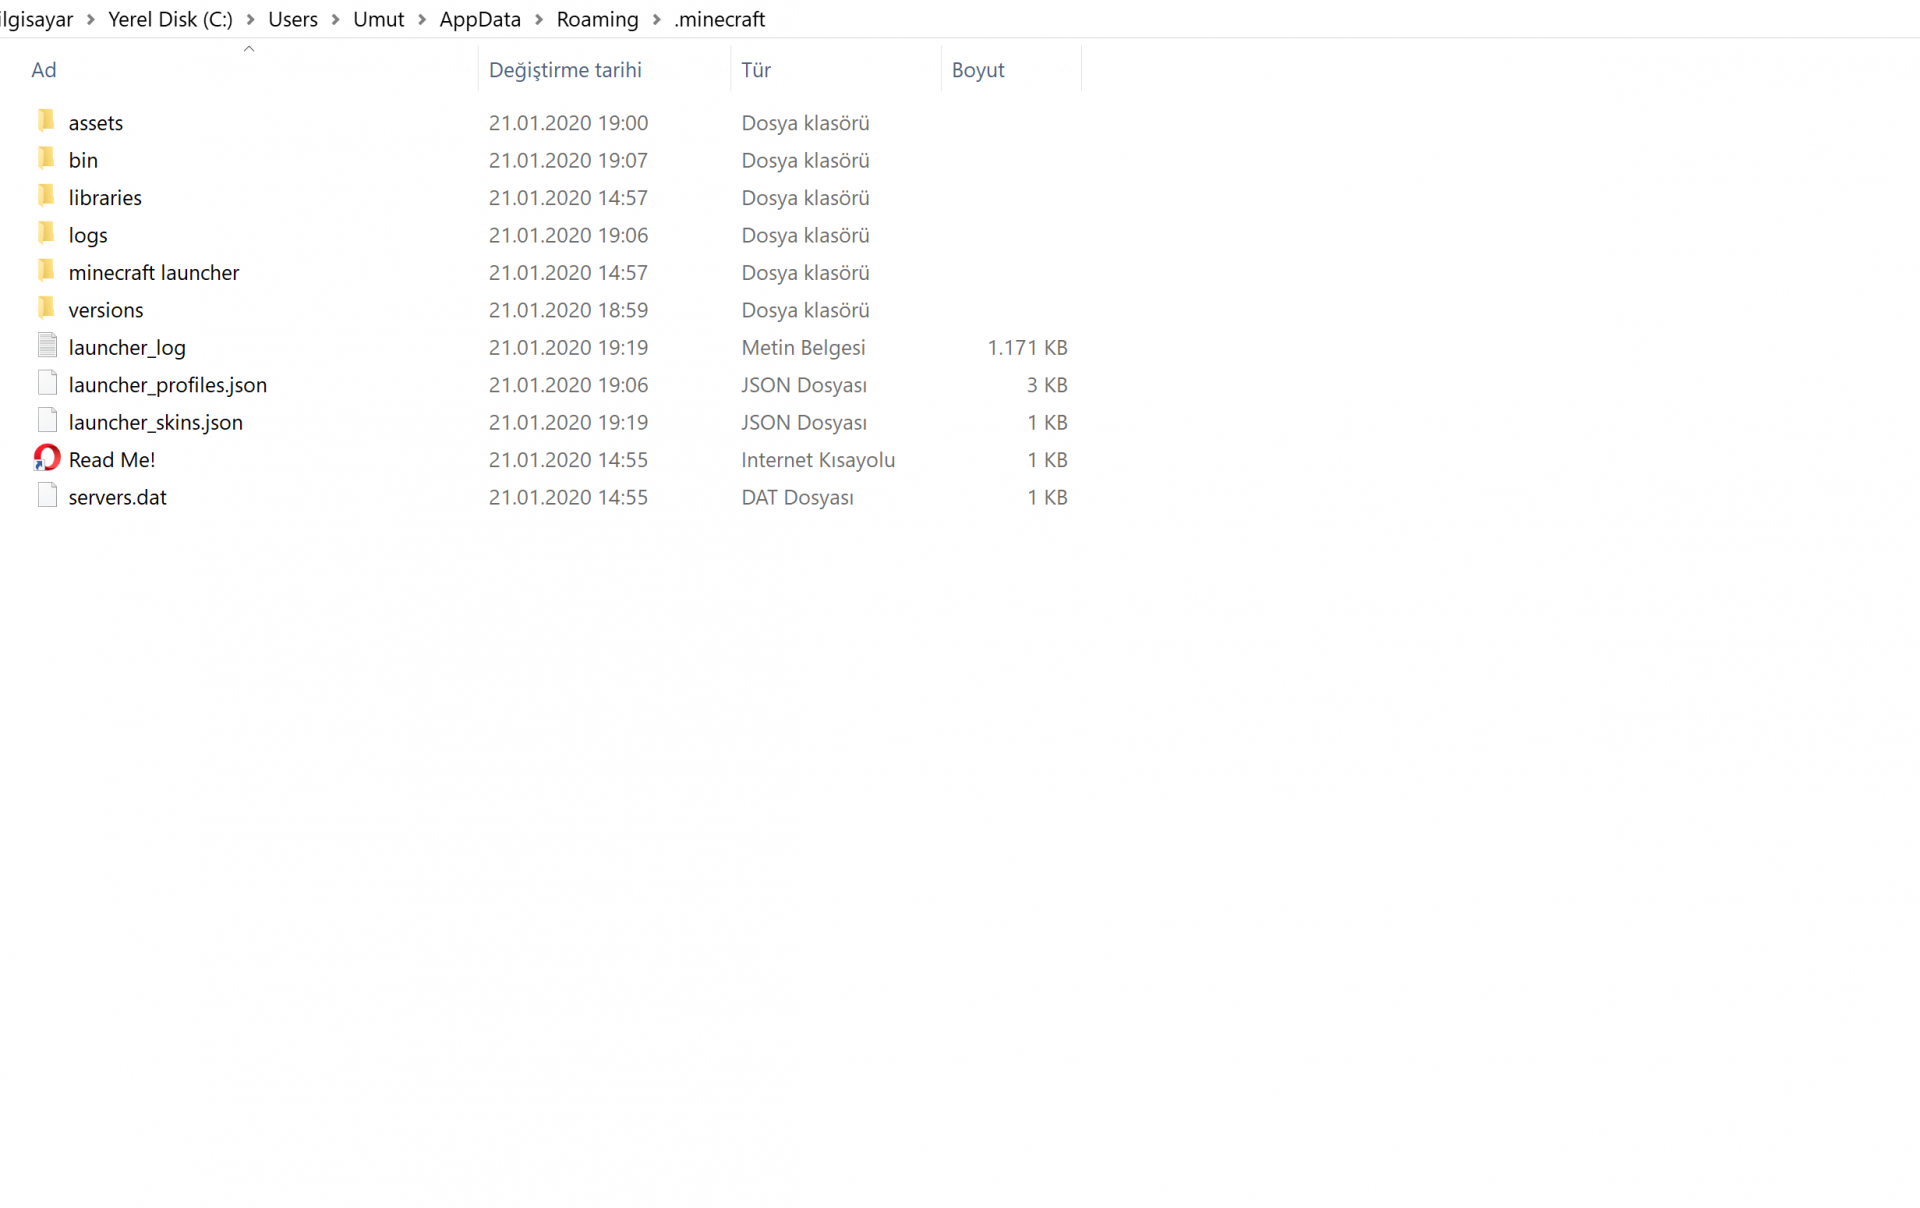Click the JSON Dosyası type of launcher_skins.json
The image size is (1920, 1208).
804,423
